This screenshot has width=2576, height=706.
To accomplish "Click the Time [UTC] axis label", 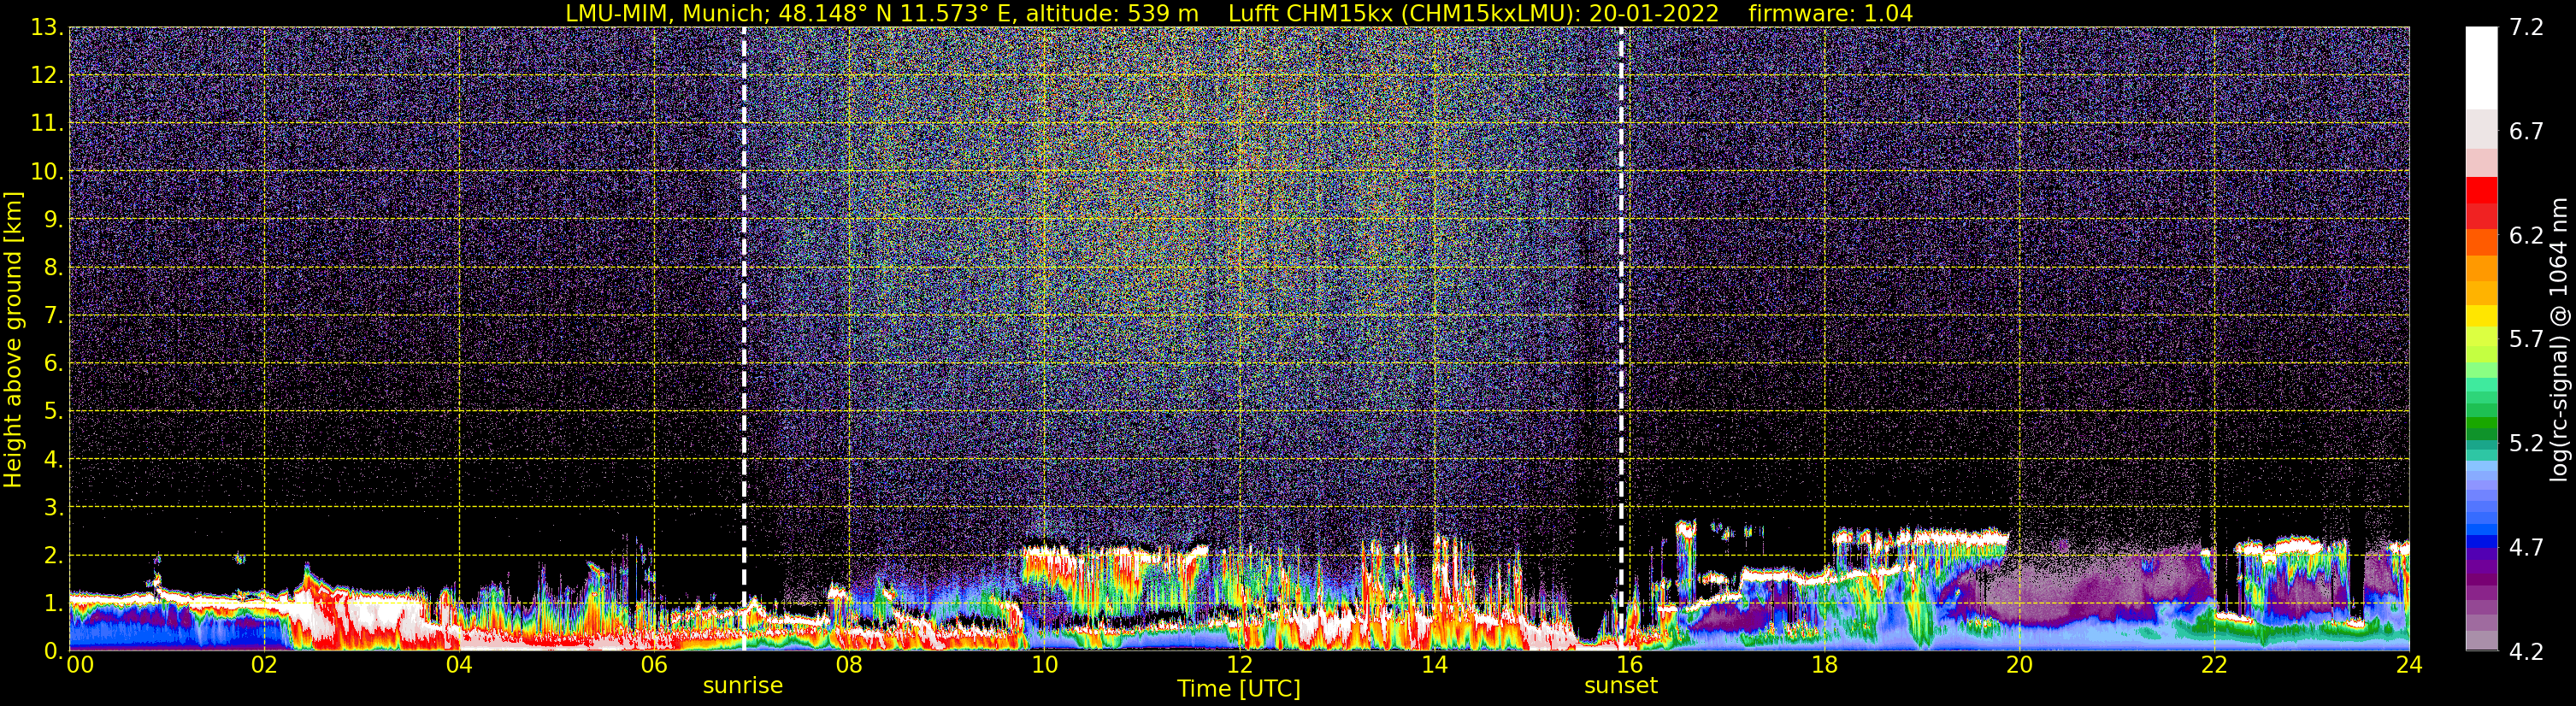I will tap(1239, 688).
